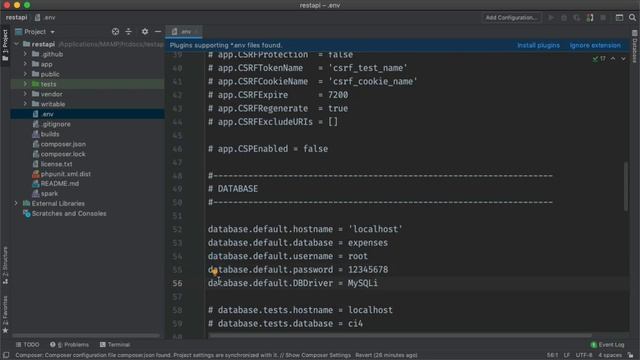Select the .env file in tree

click(x=87, y=114)
